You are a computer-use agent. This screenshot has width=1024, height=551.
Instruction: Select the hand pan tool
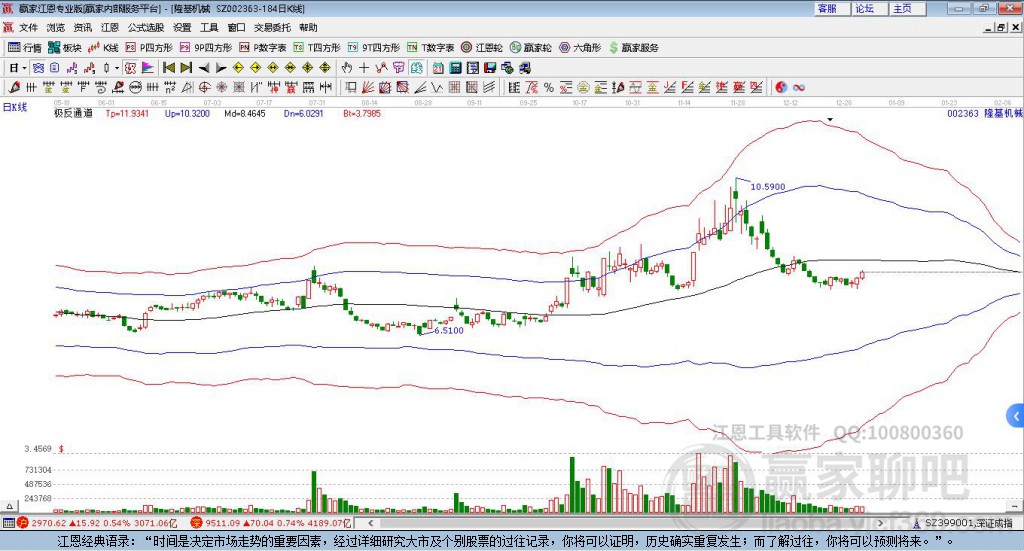pos(346,68)
